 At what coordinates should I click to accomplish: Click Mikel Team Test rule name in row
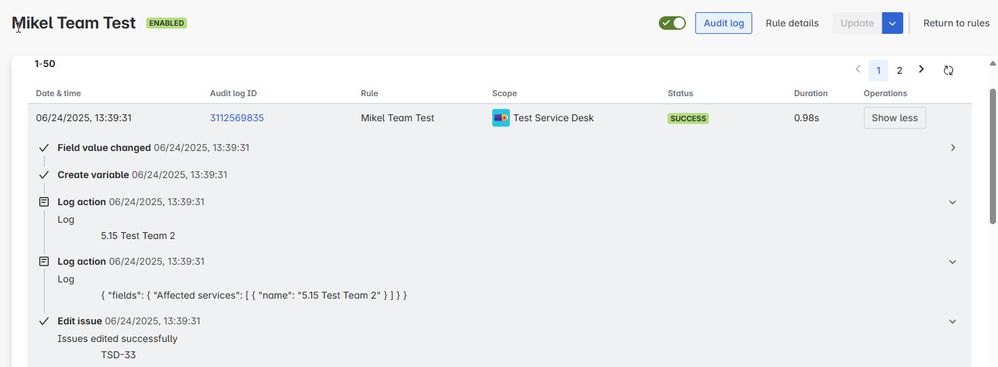click(x=398, y=118)
